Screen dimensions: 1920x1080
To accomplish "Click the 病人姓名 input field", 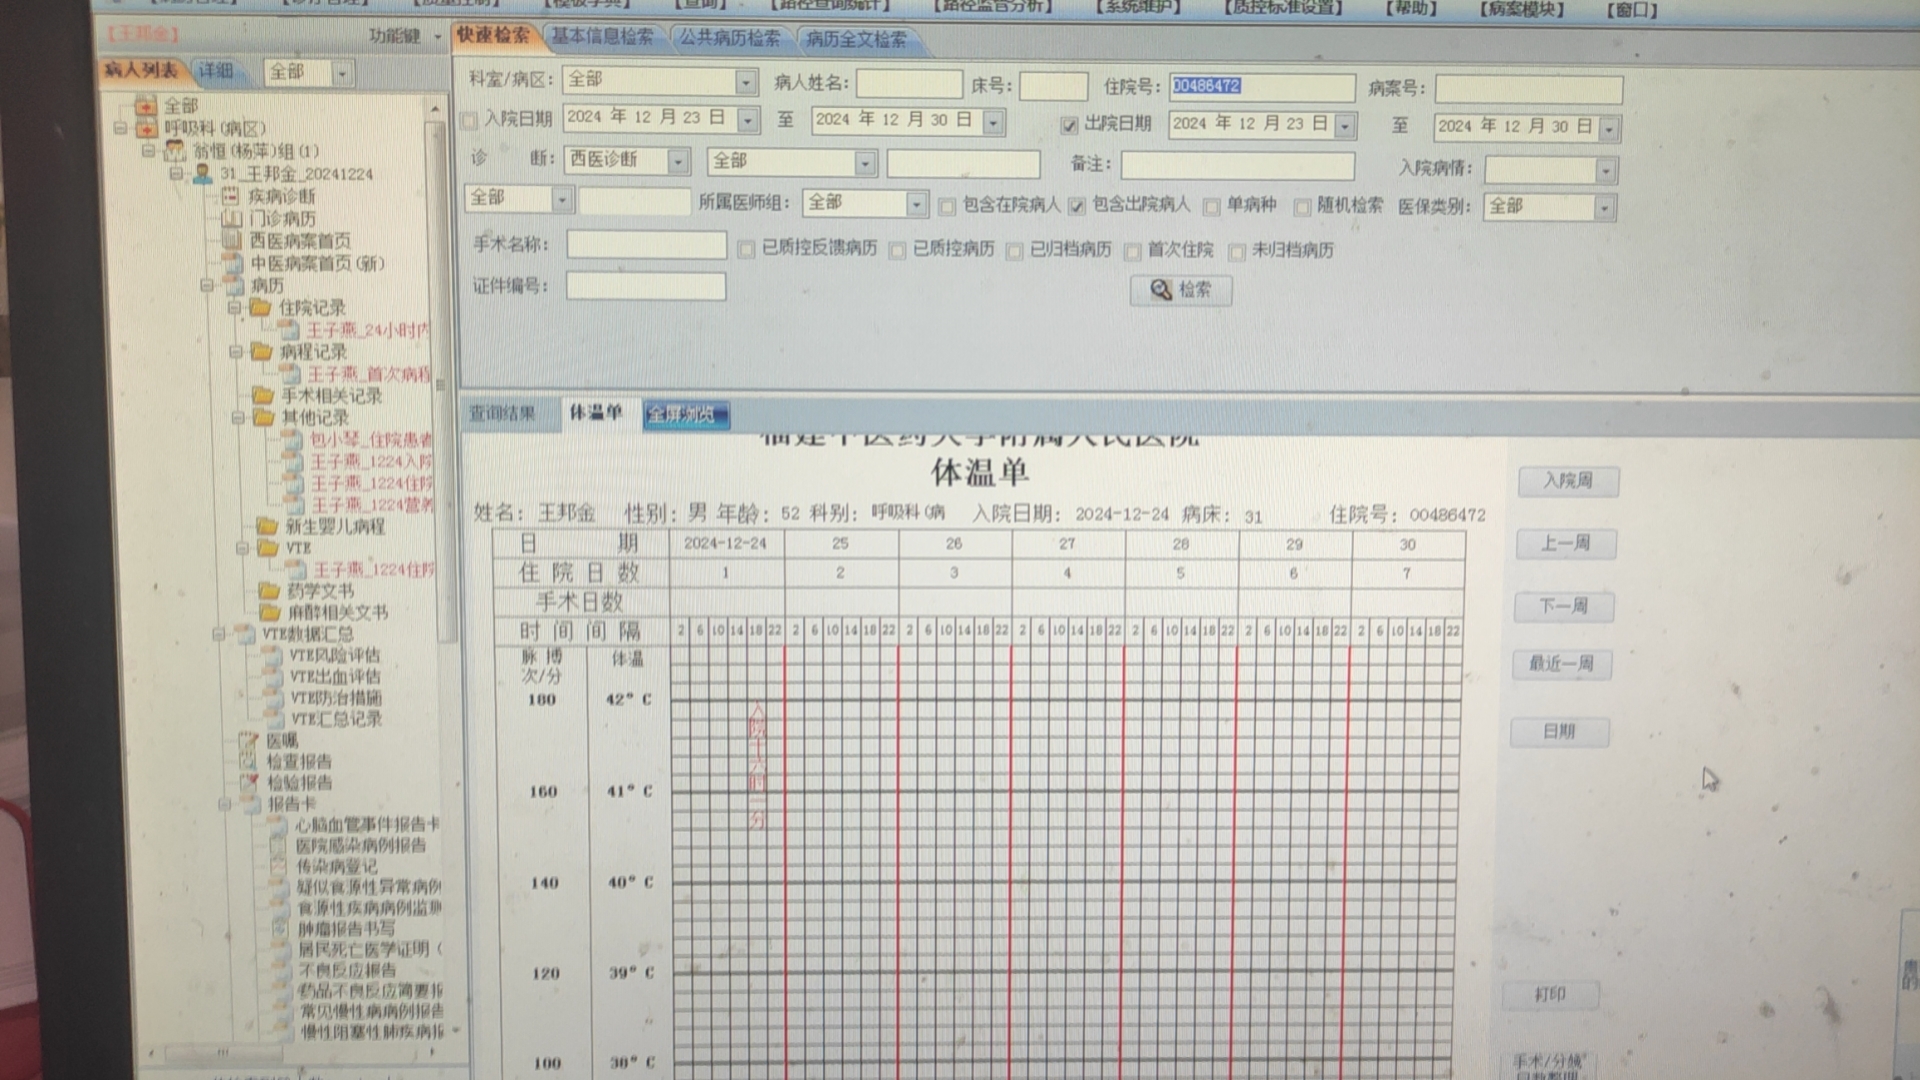I will (908, 84).
